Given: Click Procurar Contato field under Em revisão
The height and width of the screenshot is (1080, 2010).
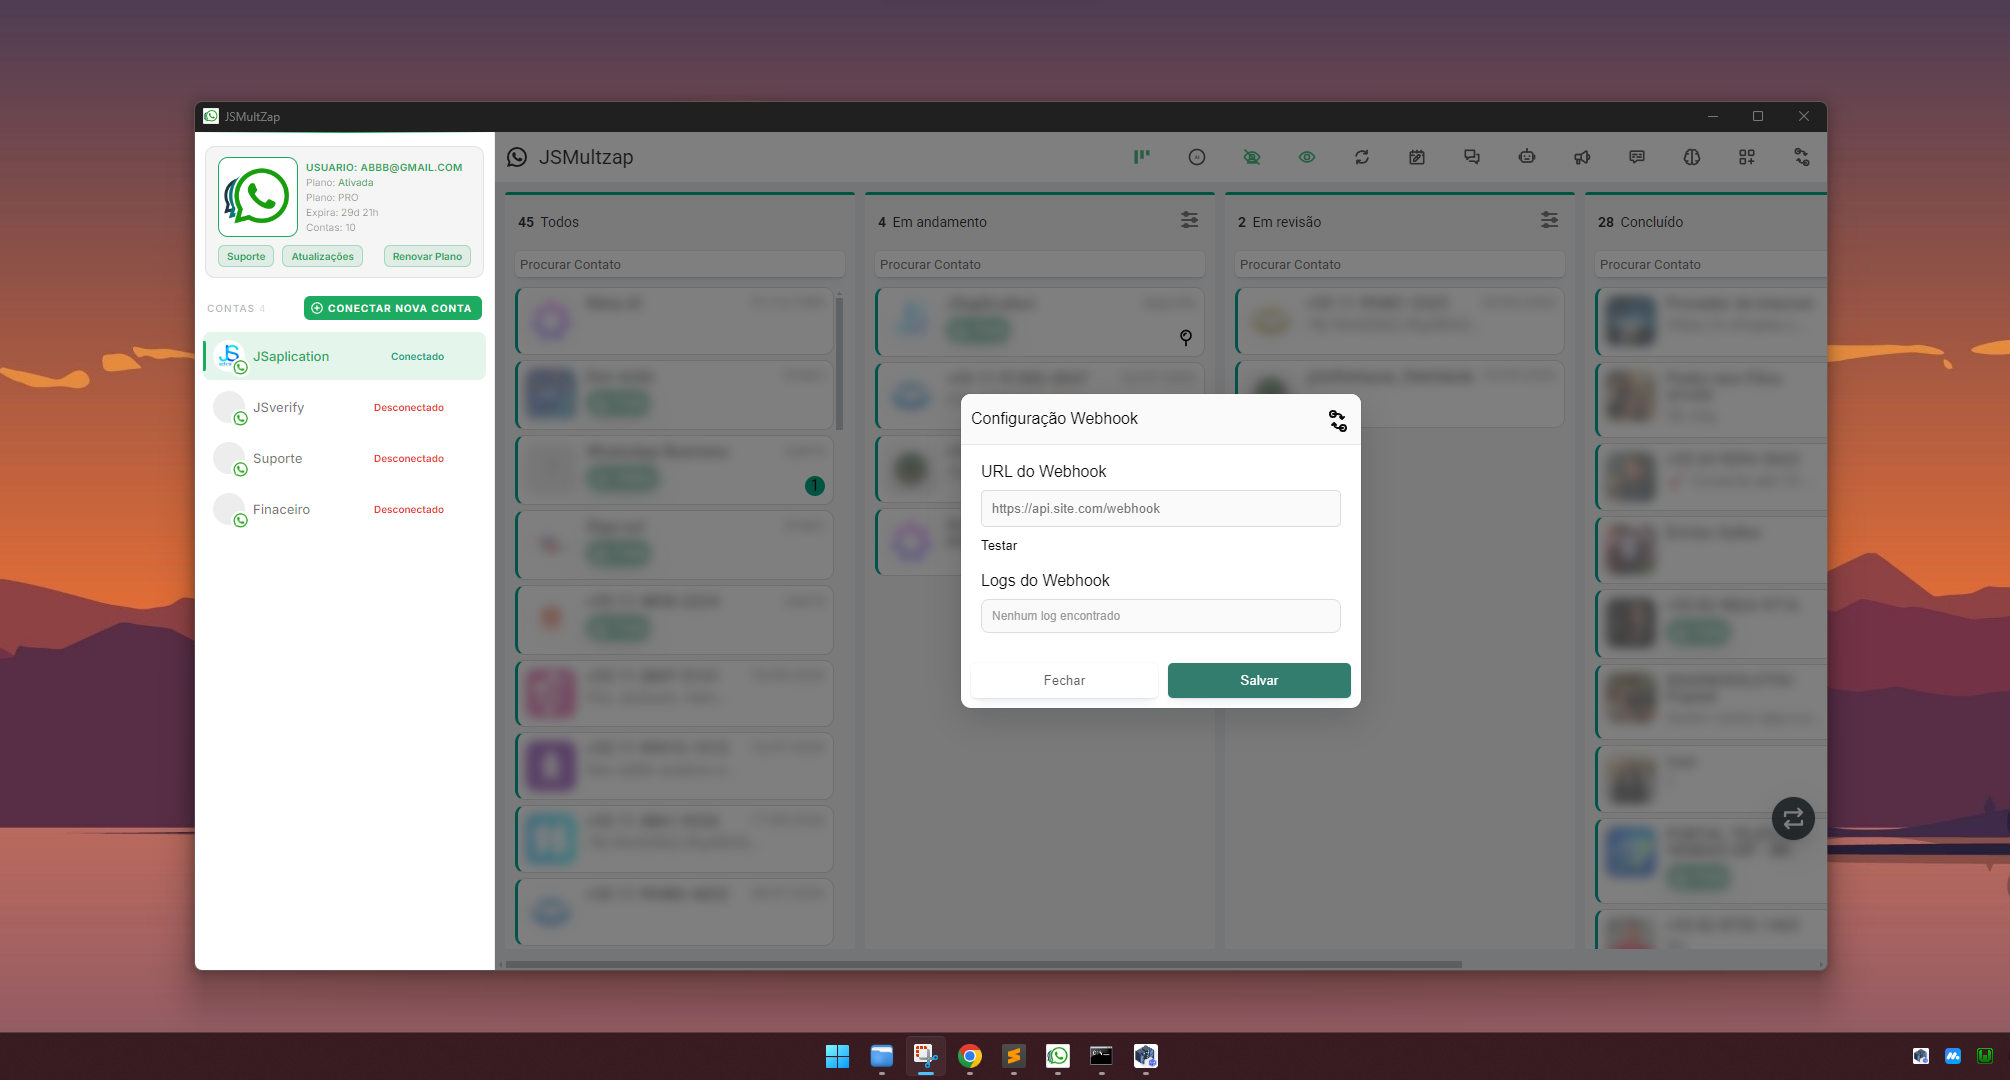Looking at the screenshot, I should (1400, 264).
